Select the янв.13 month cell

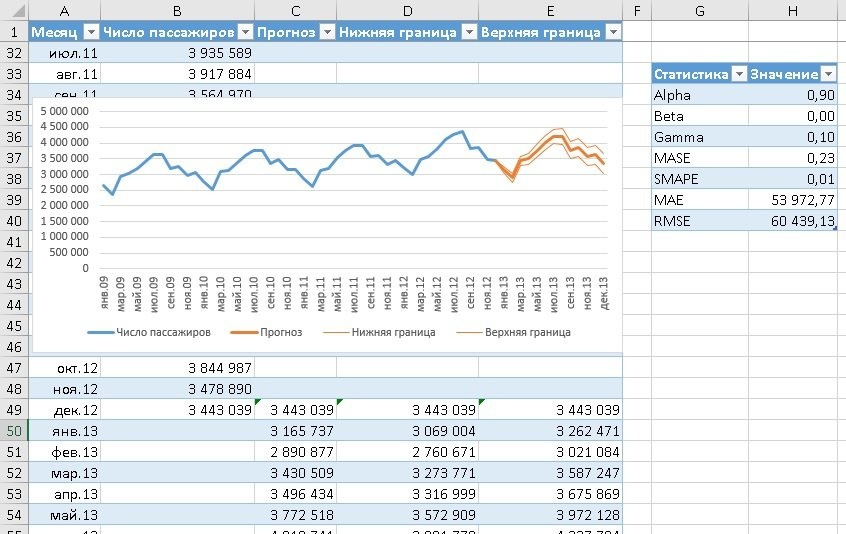64,431
